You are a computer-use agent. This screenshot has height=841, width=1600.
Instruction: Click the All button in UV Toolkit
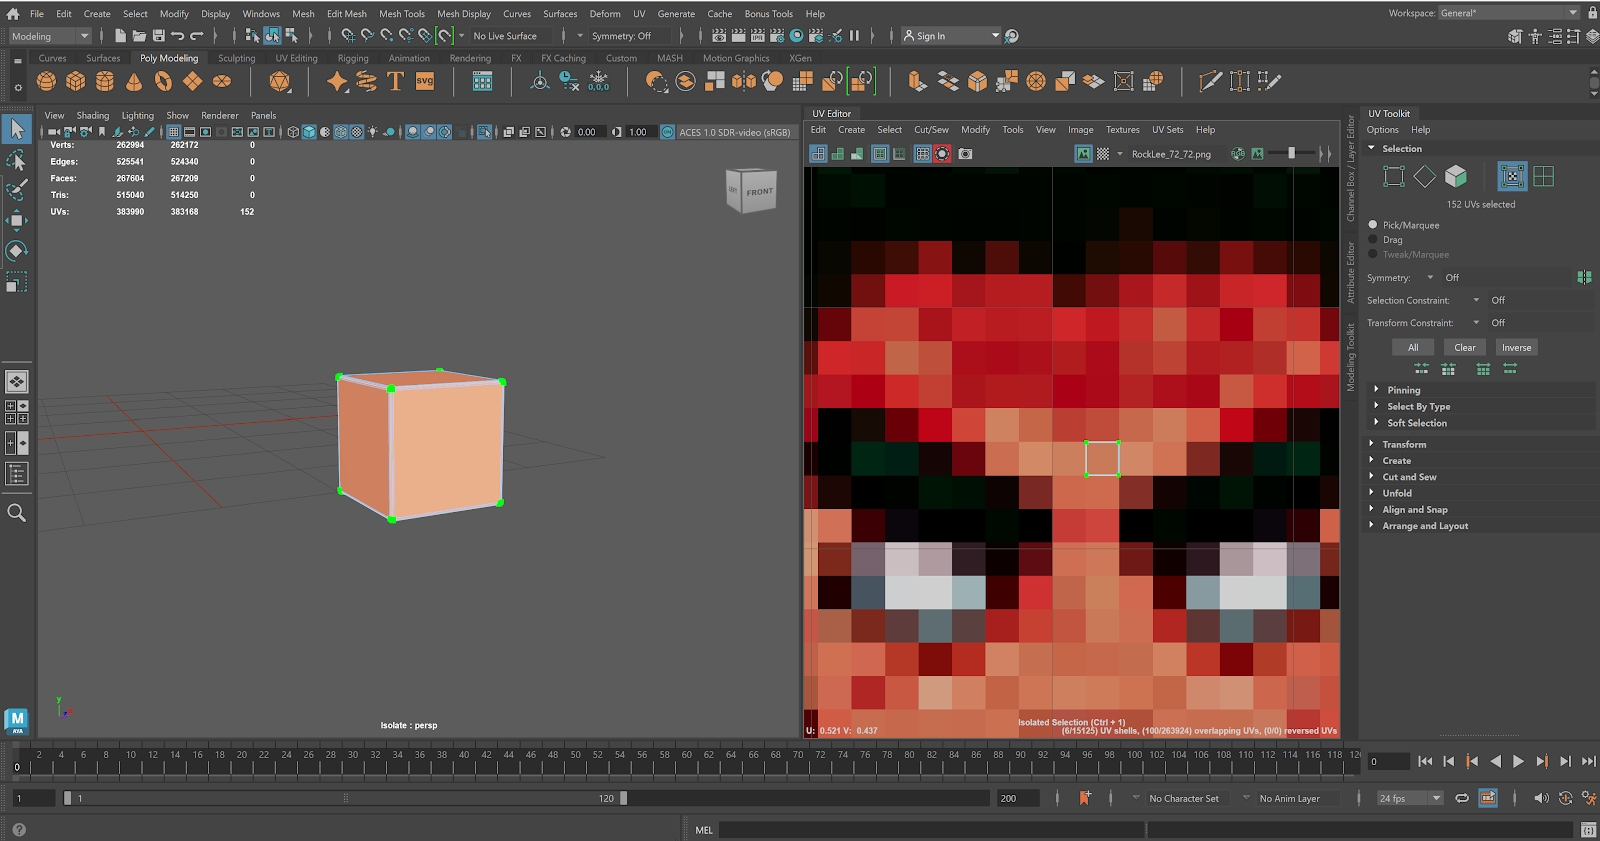(x=1413, y=348)
